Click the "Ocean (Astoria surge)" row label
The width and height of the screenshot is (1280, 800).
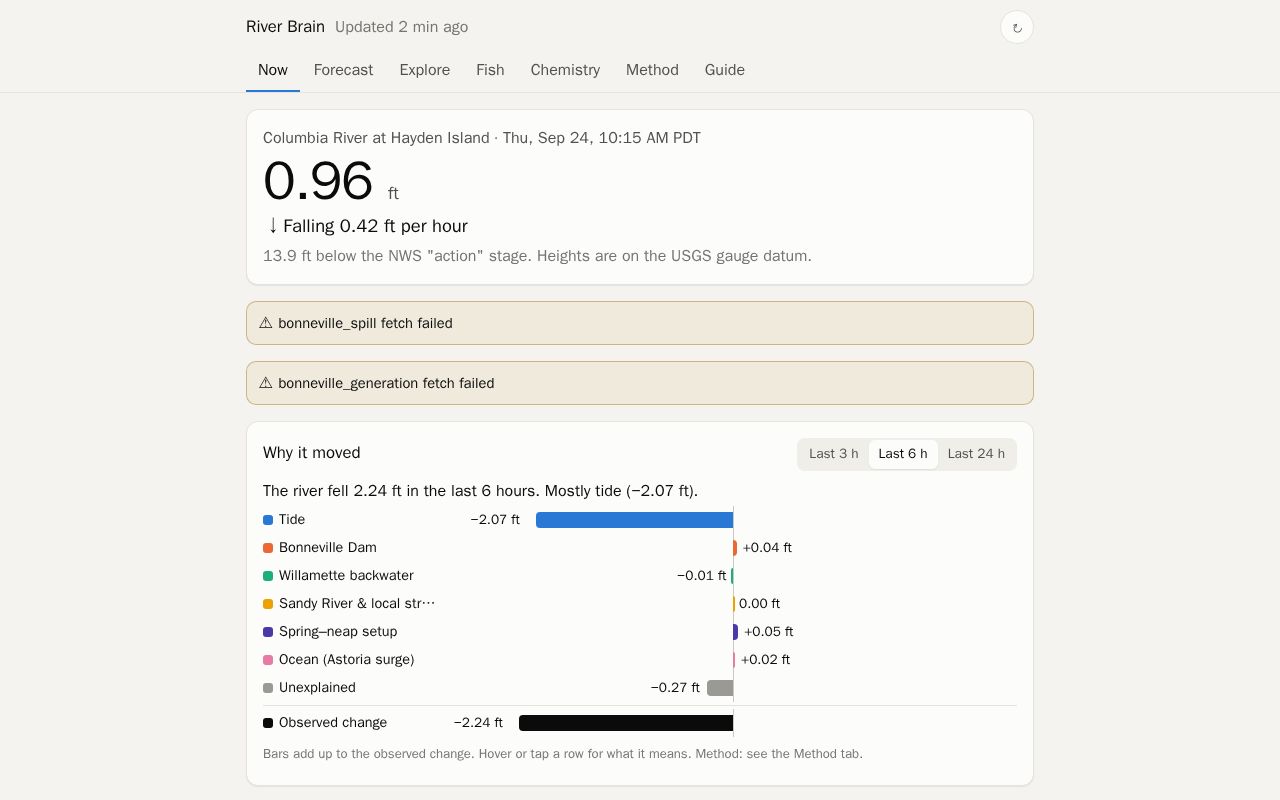coord(346,660)
